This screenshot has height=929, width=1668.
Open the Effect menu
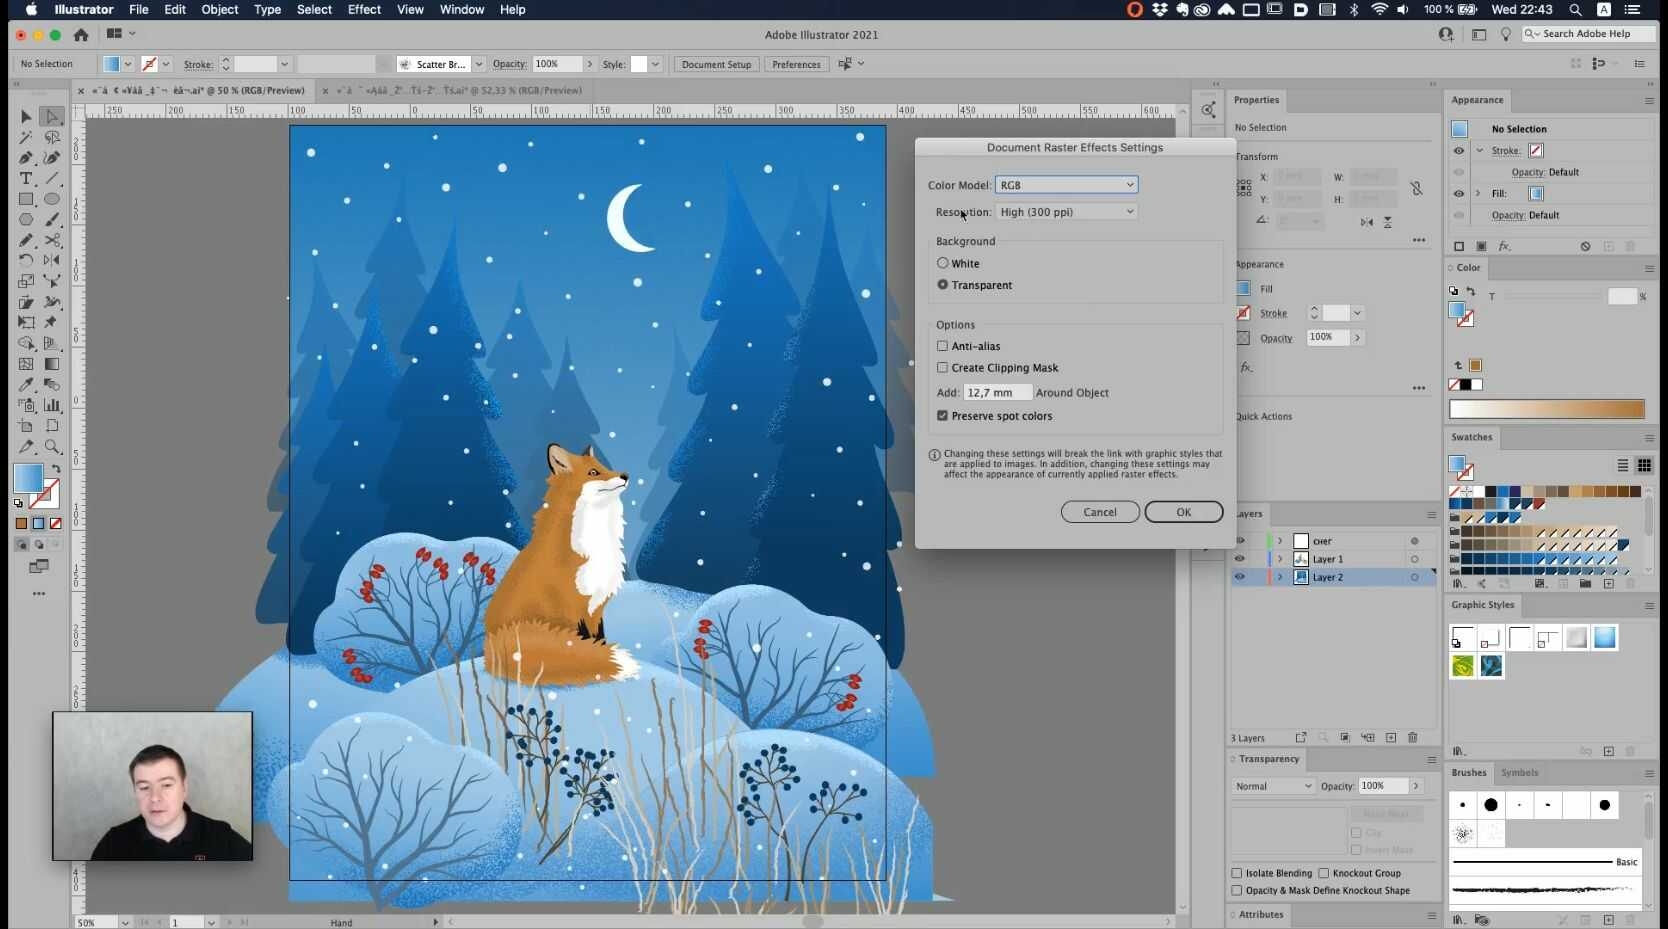click(364, 10)
